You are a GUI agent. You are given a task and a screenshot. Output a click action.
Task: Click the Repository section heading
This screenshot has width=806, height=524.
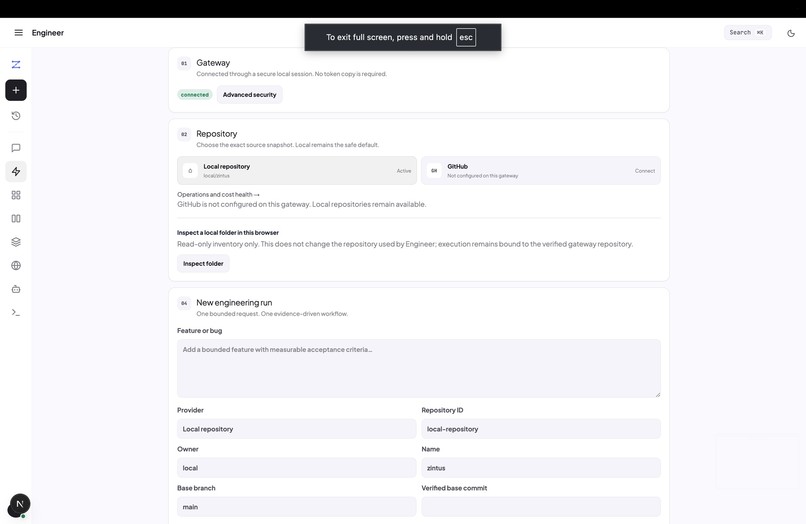[216, 134]
